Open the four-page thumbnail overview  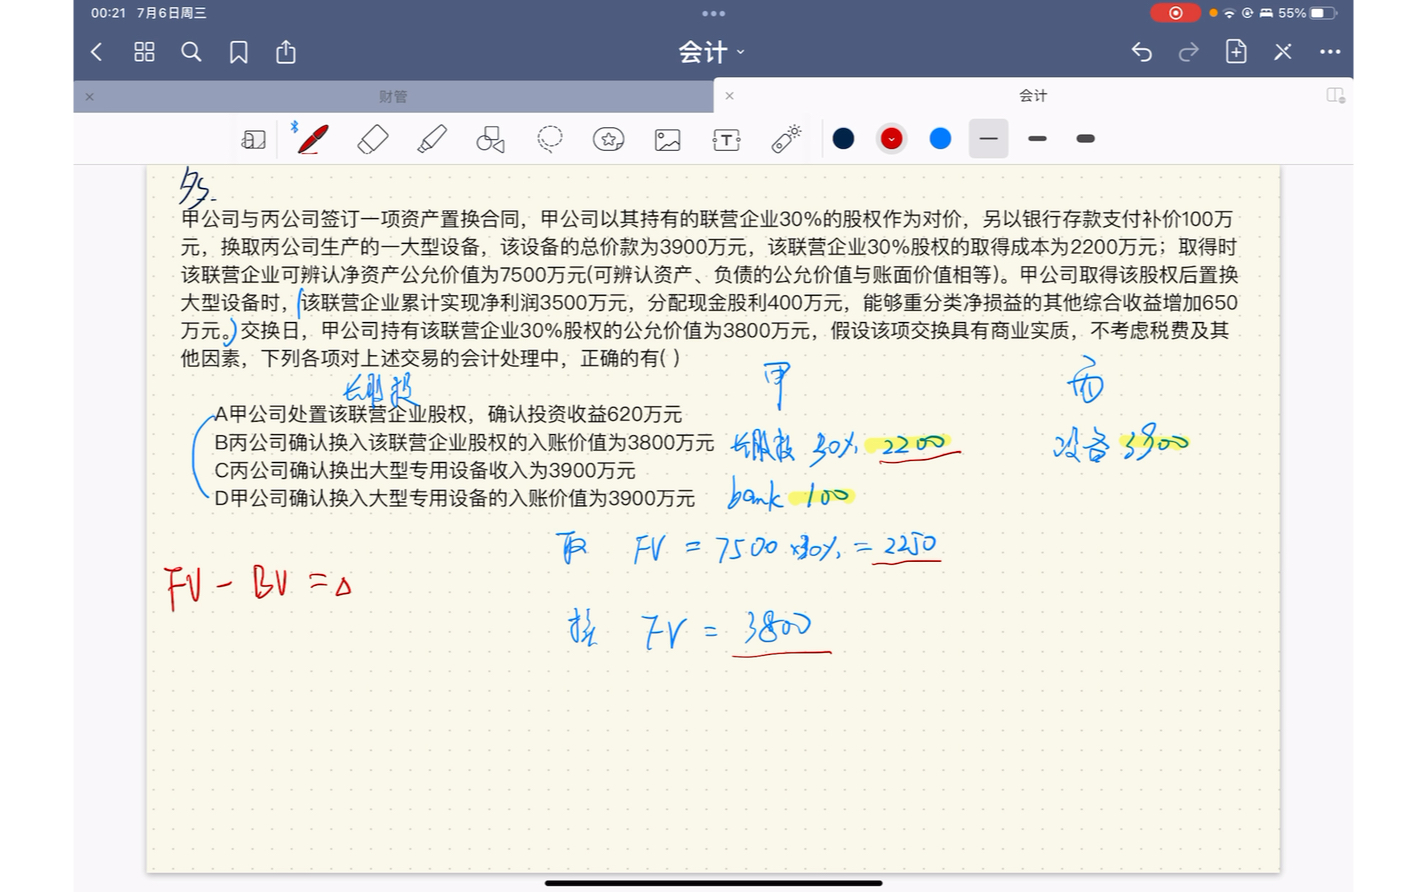pos(144,52)
